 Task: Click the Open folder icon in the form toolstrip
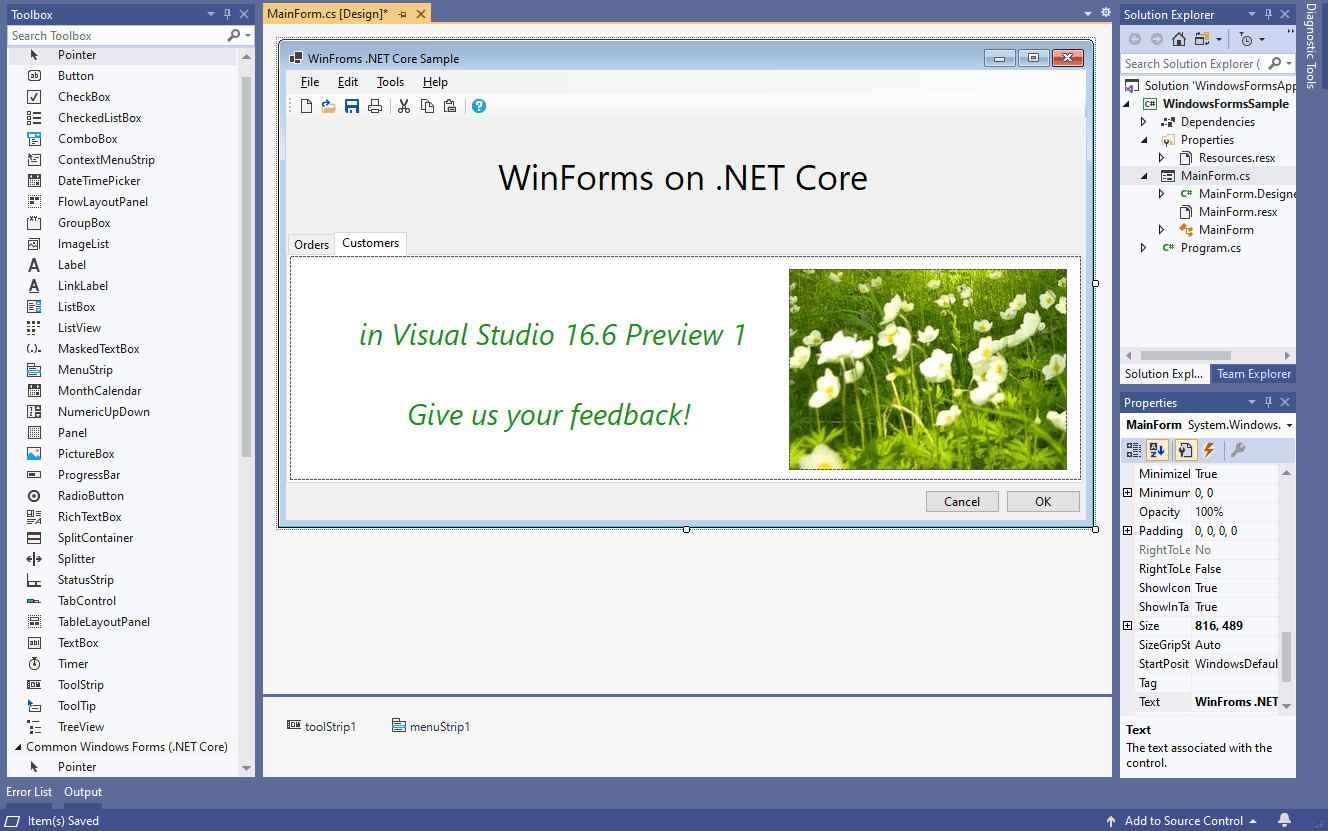click(x=328, y=106)
